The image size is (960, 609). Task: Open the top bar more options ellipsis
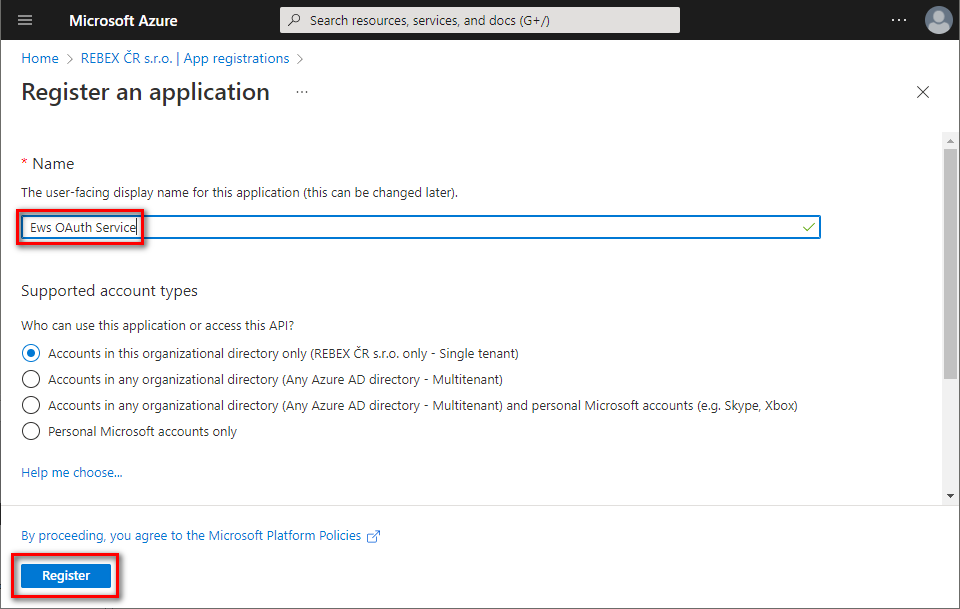899,20
